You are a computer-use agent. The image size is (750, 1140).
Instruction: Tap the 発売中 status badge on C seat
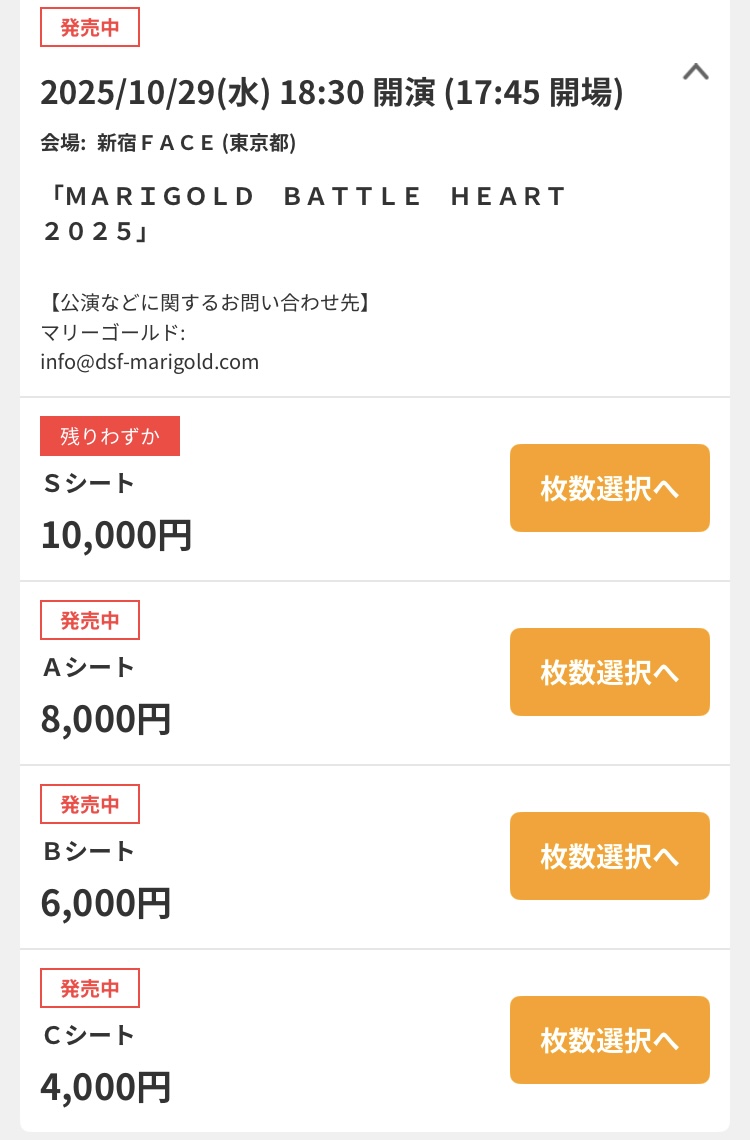90,988
